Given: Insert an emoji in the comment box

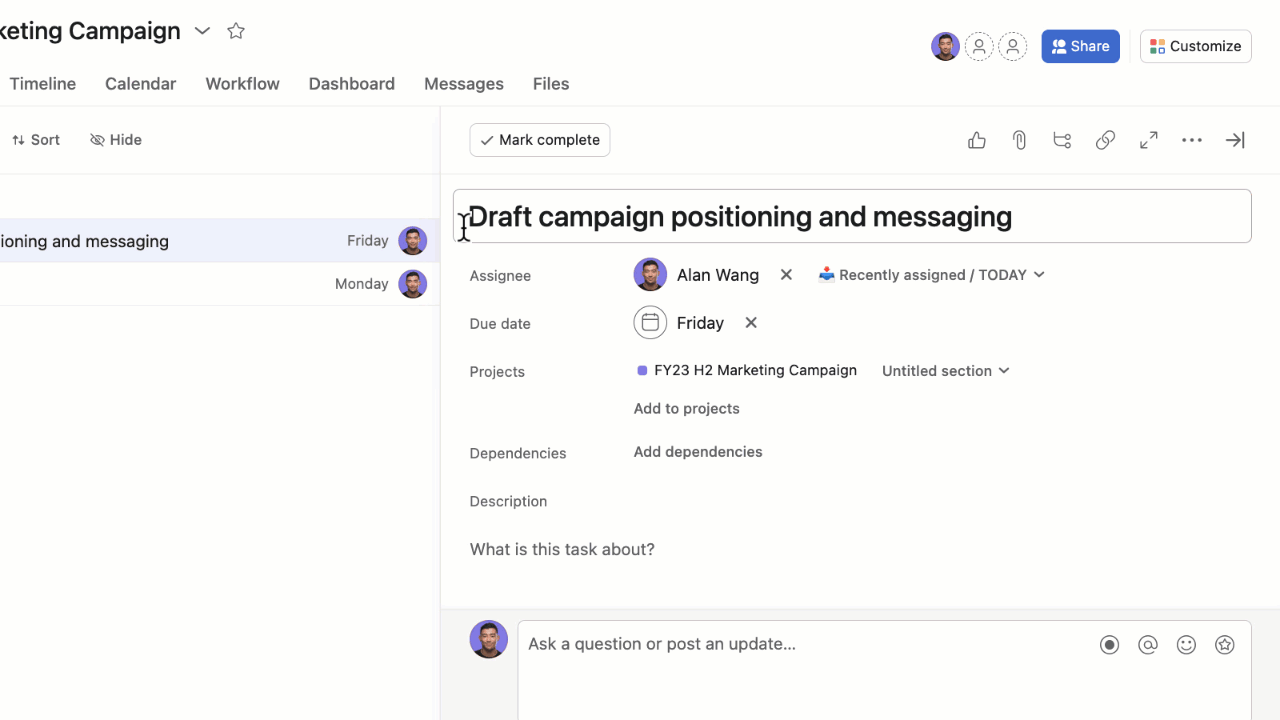Looking at the screenshot, I should (x=1186, y=645).
